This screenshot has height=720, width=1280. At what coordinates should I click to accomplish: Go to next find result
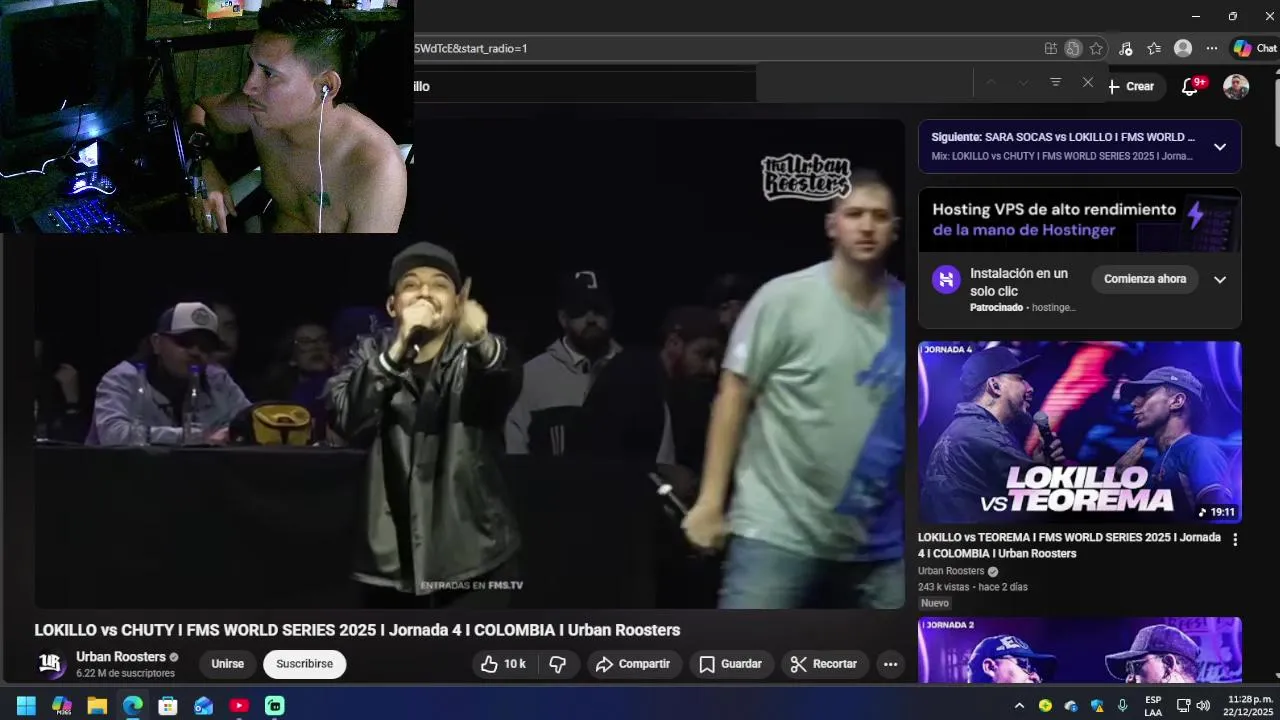click(x=1023, y=82)
